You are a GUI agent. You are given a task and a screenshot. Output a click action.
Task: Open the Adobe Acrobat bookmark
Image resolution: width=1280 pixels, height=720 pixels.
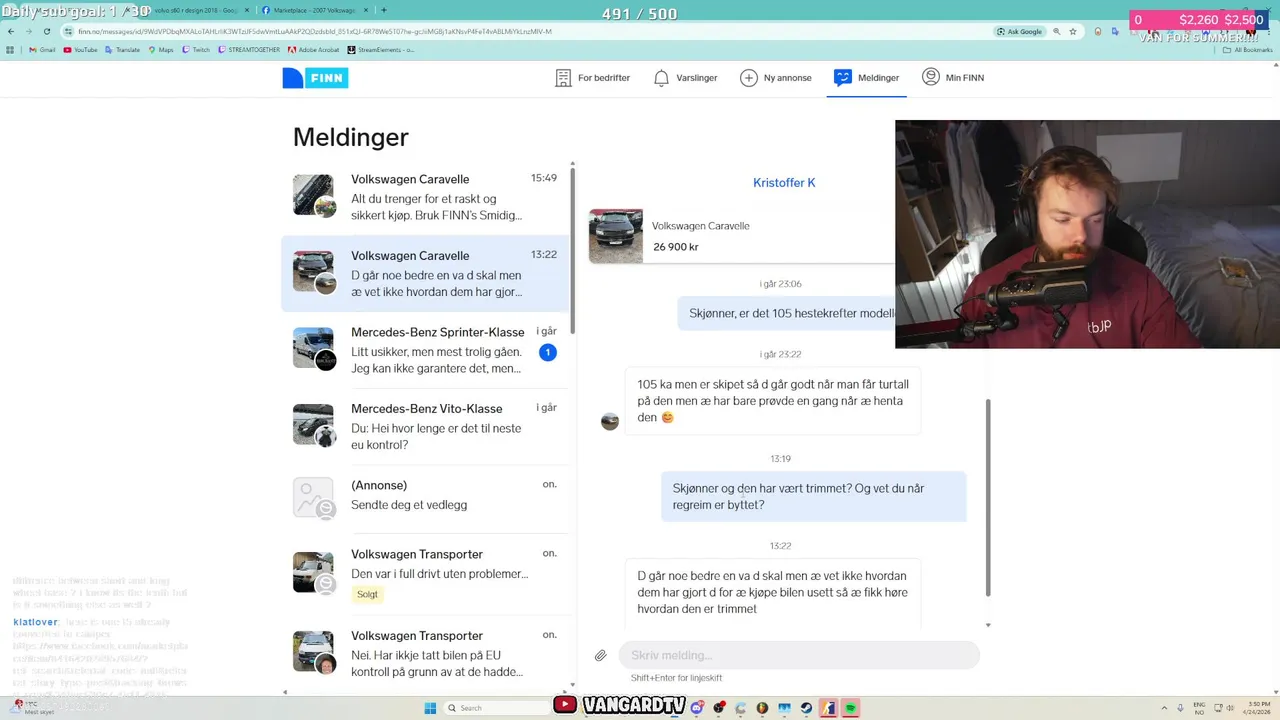click(314, 49)
